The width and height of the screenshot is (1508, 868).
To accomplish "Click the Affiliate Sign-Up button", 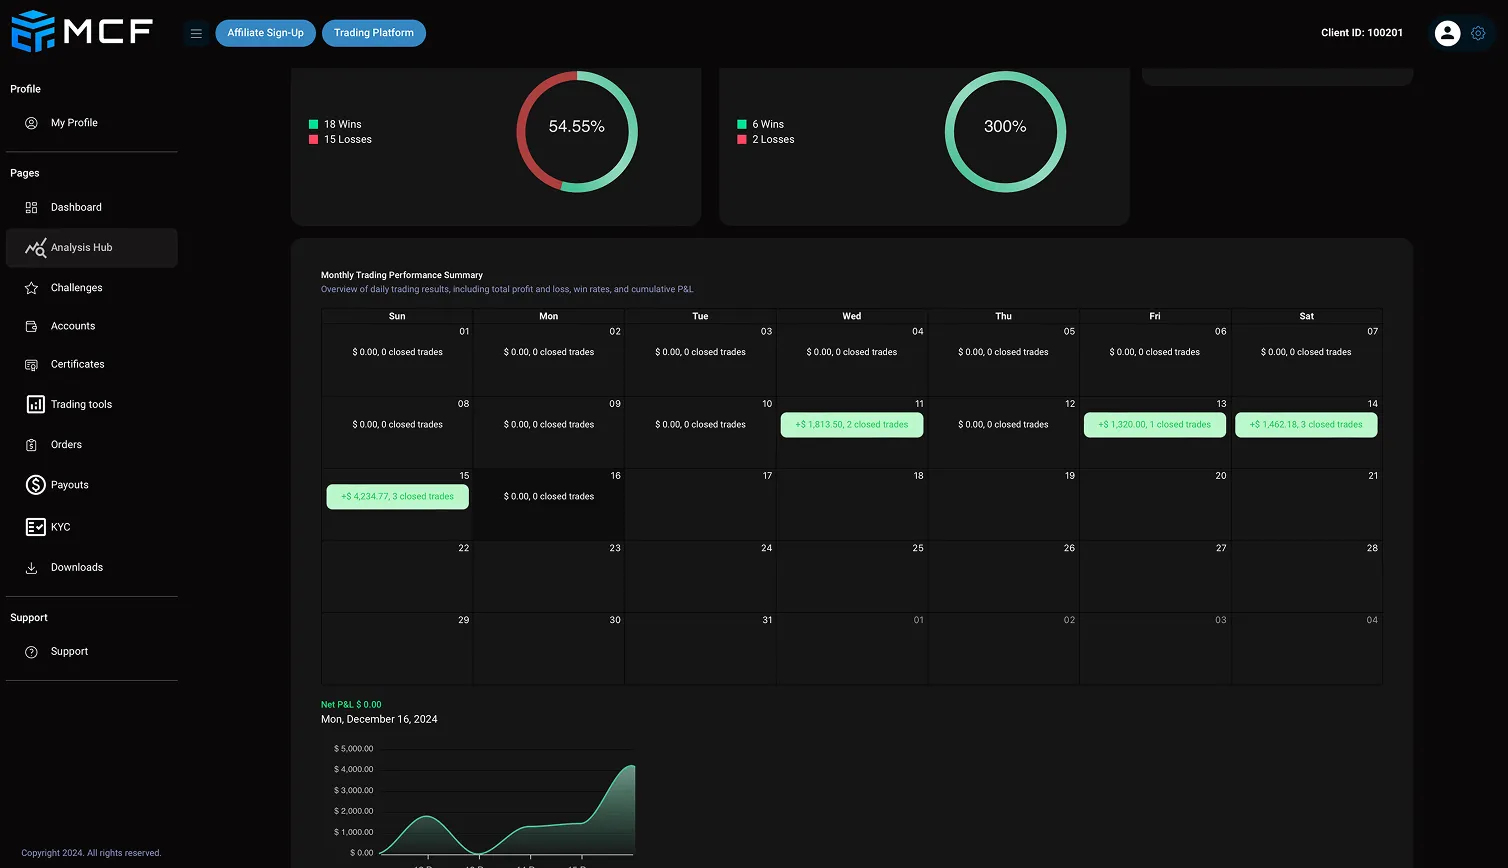I will point(265,33).
